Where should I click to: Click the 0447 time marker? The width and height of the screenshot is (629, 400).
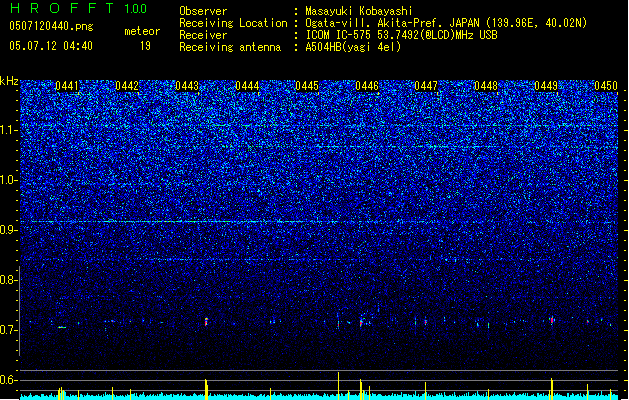click(426, 86)
